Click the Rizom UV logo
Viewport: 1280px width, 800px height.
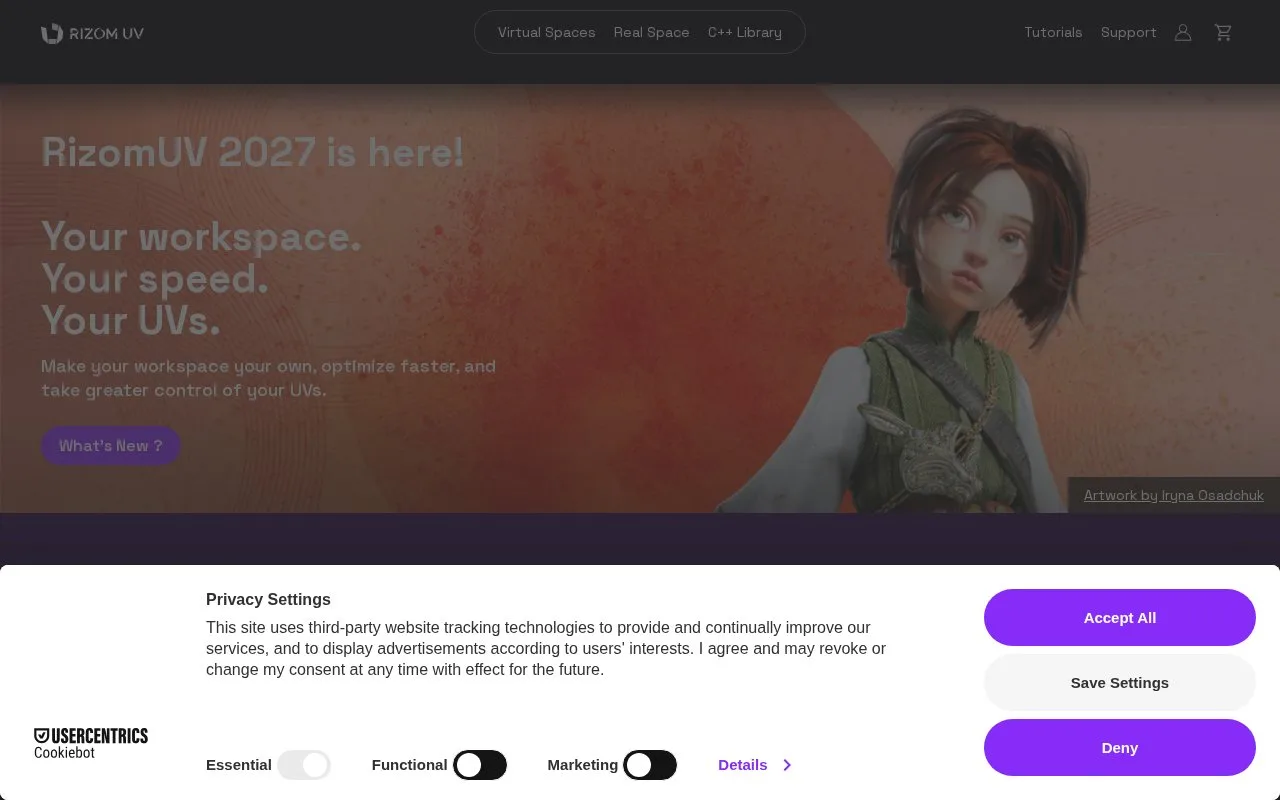click(92, 33)
